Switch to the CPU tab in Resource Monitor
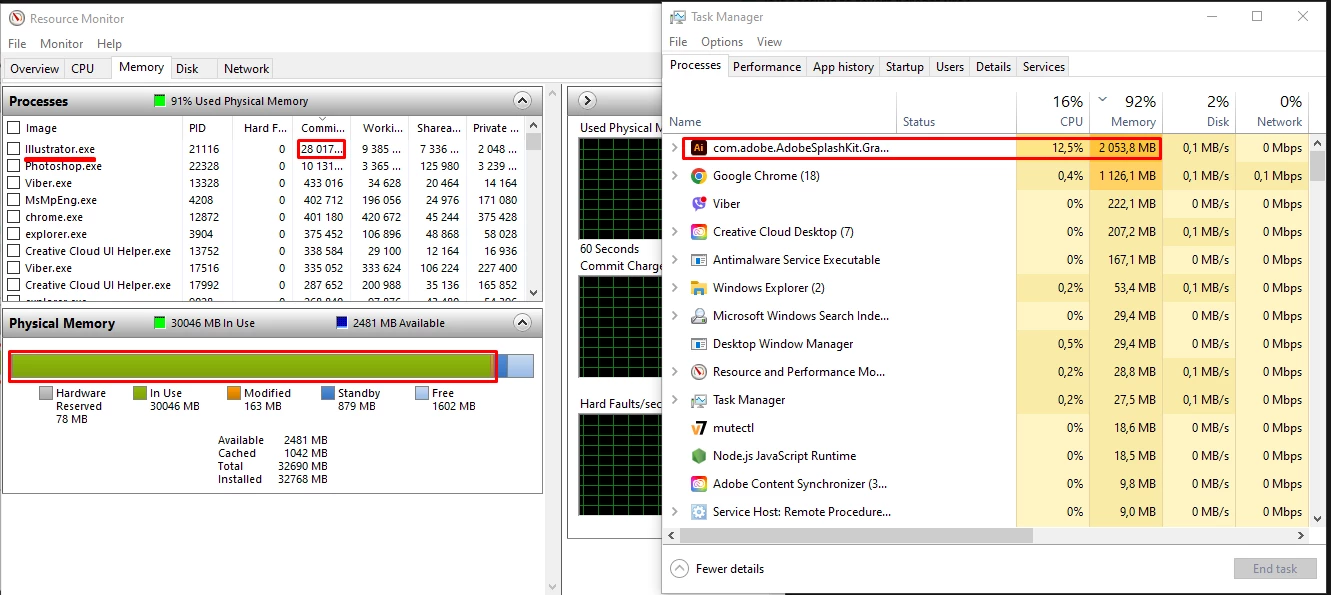The width and height of the screenshot is (1331, 595). [x=83, y=69]
